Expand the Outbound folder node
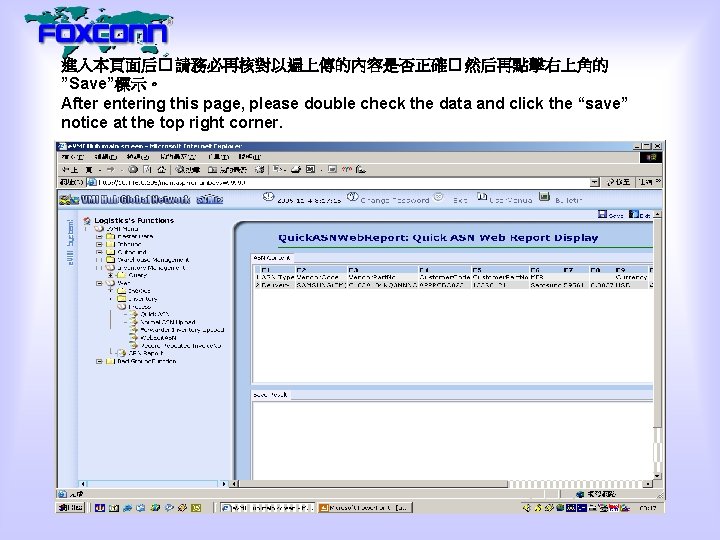 [x=99, y=252]
